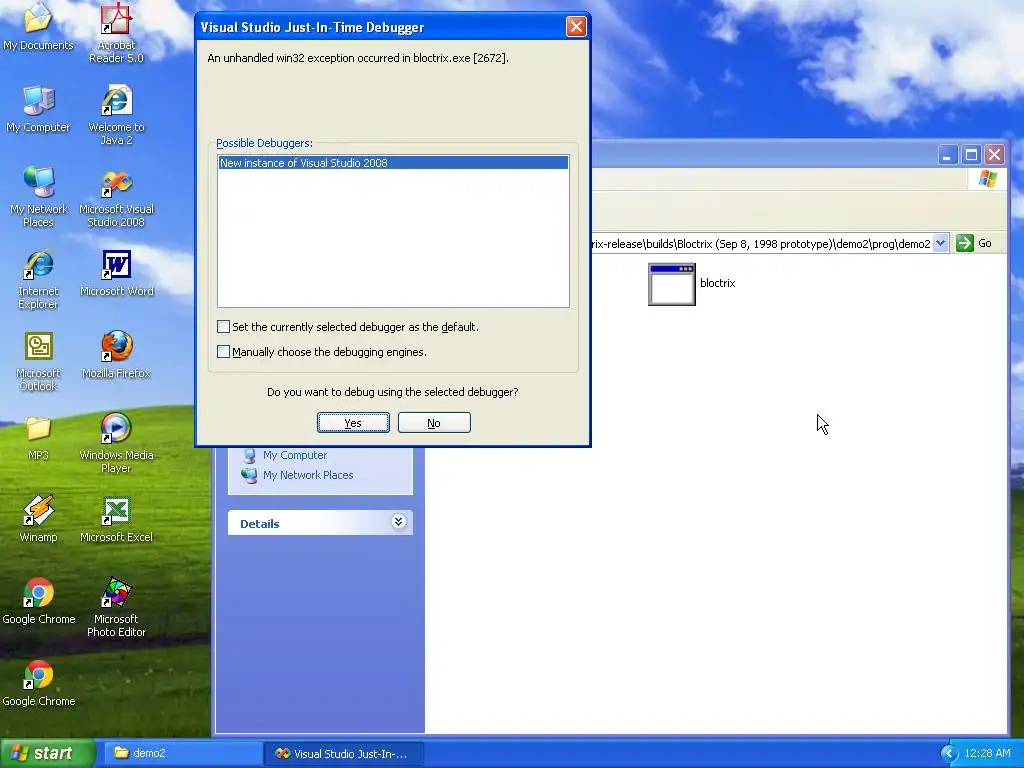Viewport: 1024px width, 768px height.
Task: Open My Documents desktop icon
Action: [x=38, y=26]
